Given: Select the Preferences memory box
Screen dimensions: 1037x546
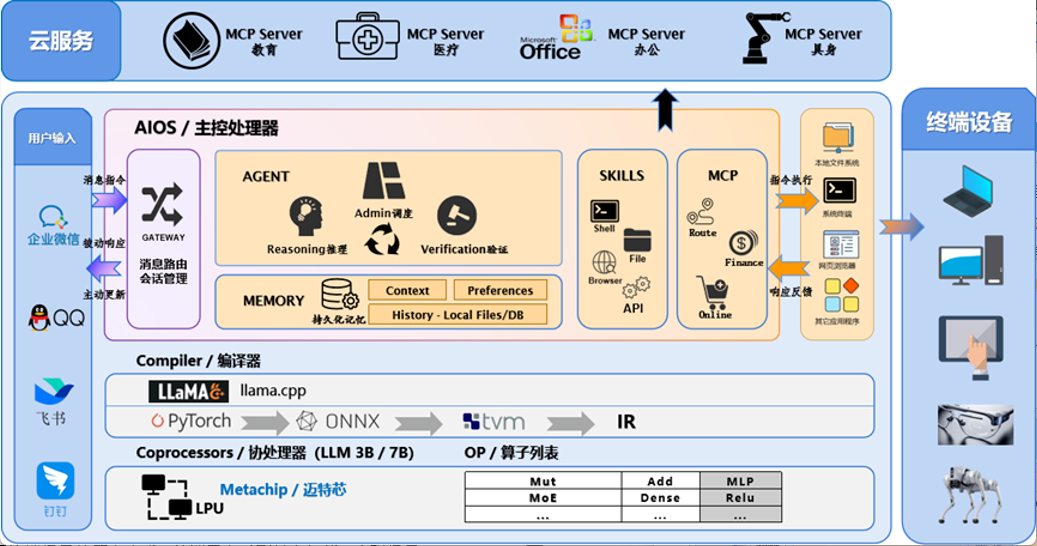Looking at the screenshot, I should [500, 290].
